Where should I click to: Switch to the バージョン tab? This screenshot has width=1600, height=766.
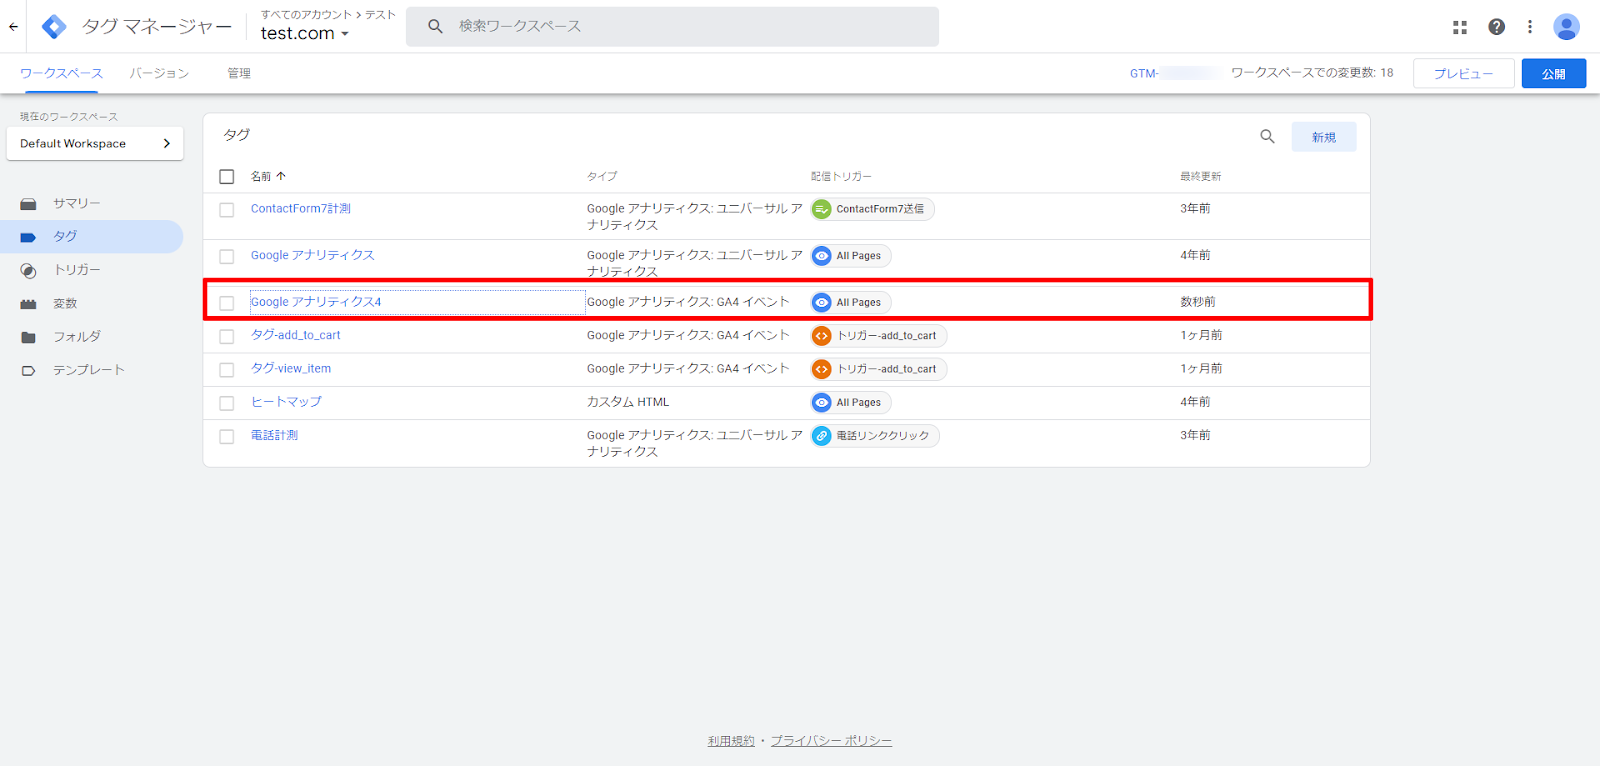[159, 73]
